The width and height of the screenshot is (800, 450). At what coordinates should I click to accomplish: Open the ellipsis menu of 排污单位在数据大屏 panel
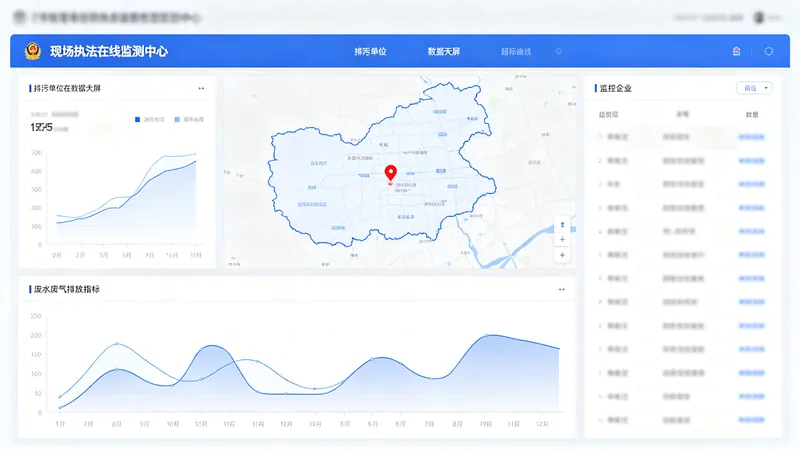click(201, 88)
